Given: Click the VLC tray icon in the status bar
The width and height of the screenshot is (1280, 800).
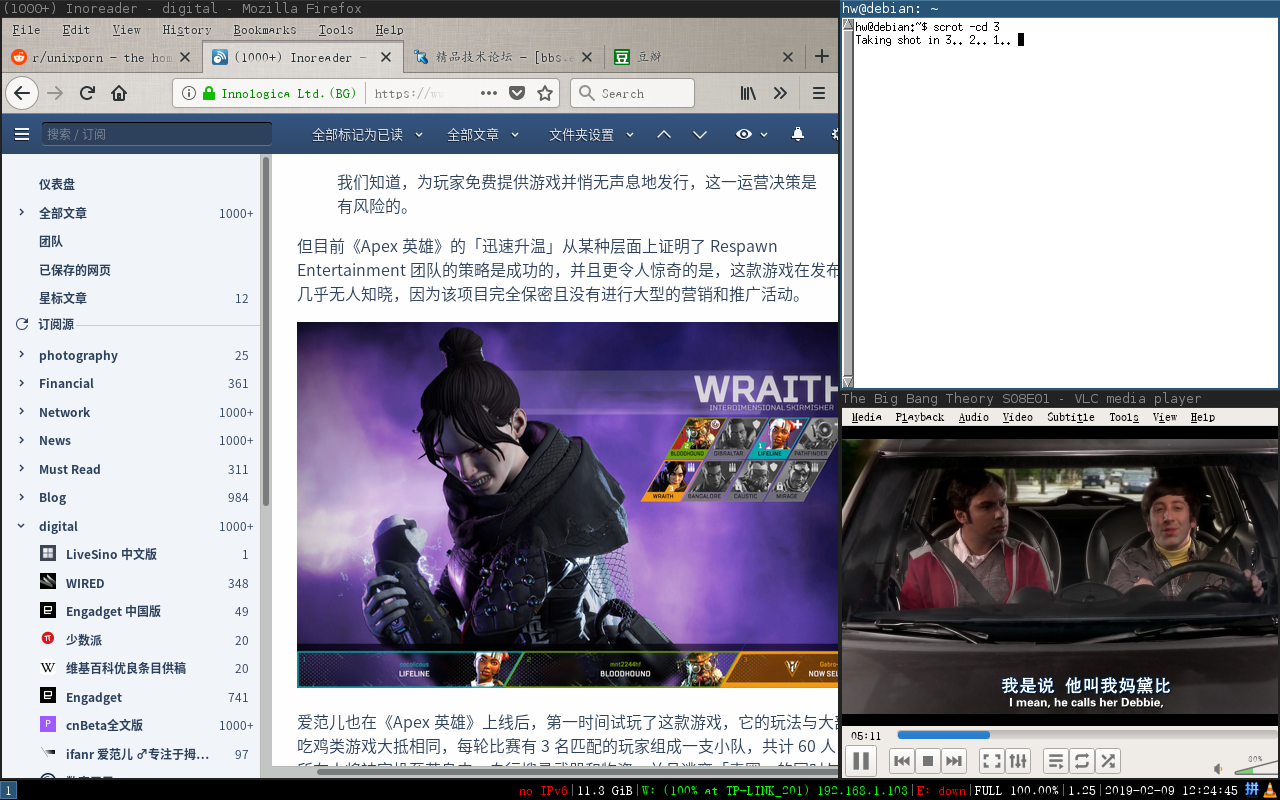Looking at the screenshot, I should [1268, 790].
